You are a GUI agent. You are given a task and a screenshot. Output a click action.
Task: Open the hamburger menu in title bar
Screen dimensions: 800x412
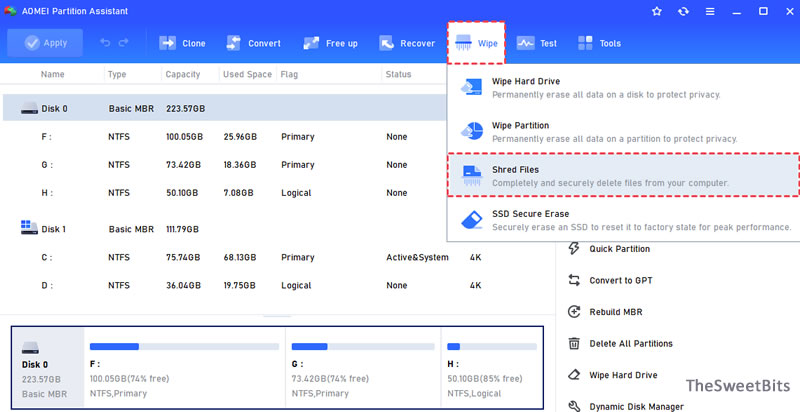tap(710, 11)
